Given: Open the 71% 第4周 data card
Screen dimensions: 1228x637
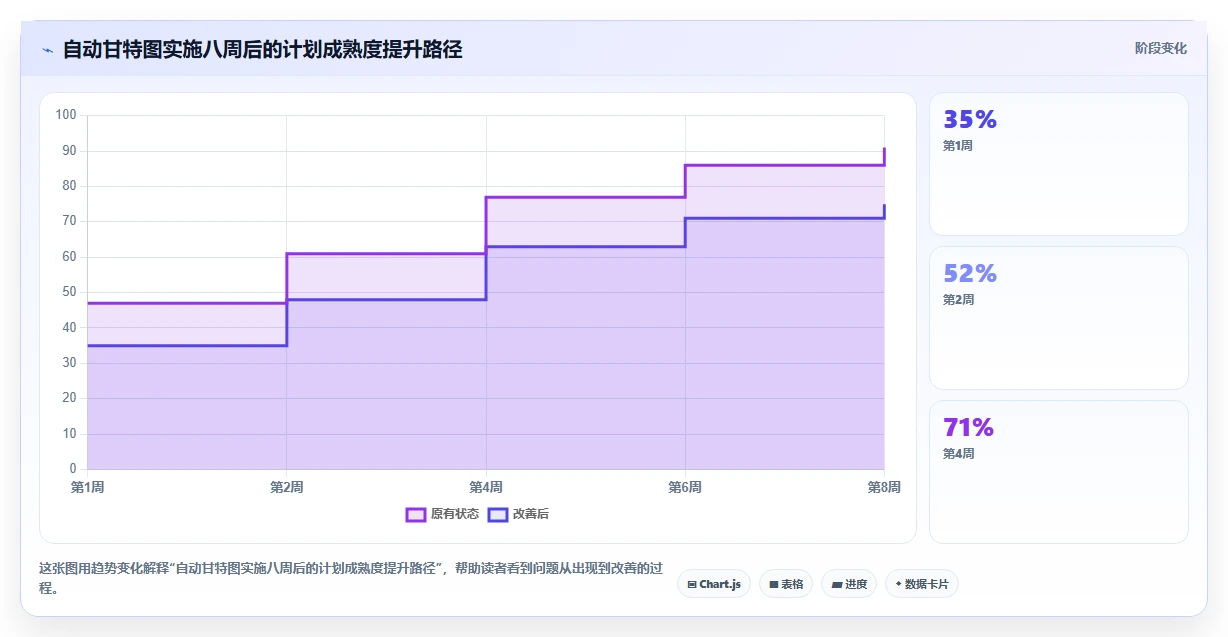Looking at the screenshot, I should point(1058,472).
